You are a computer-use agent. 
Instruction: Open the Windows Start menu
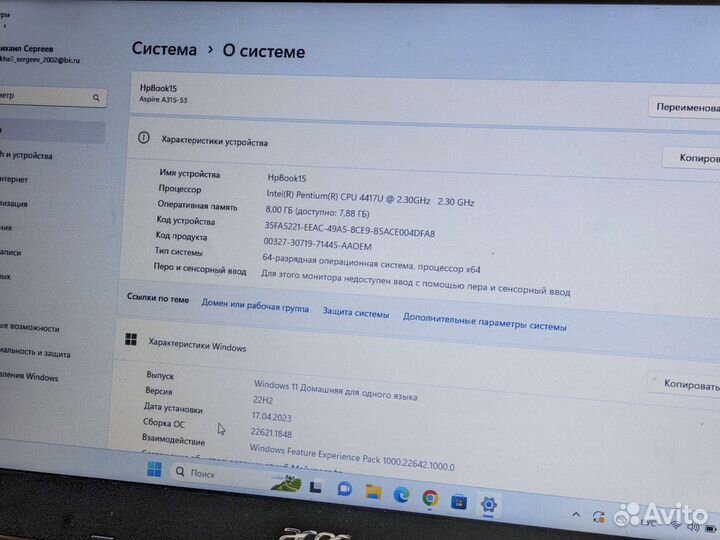[x=154, y=469]
